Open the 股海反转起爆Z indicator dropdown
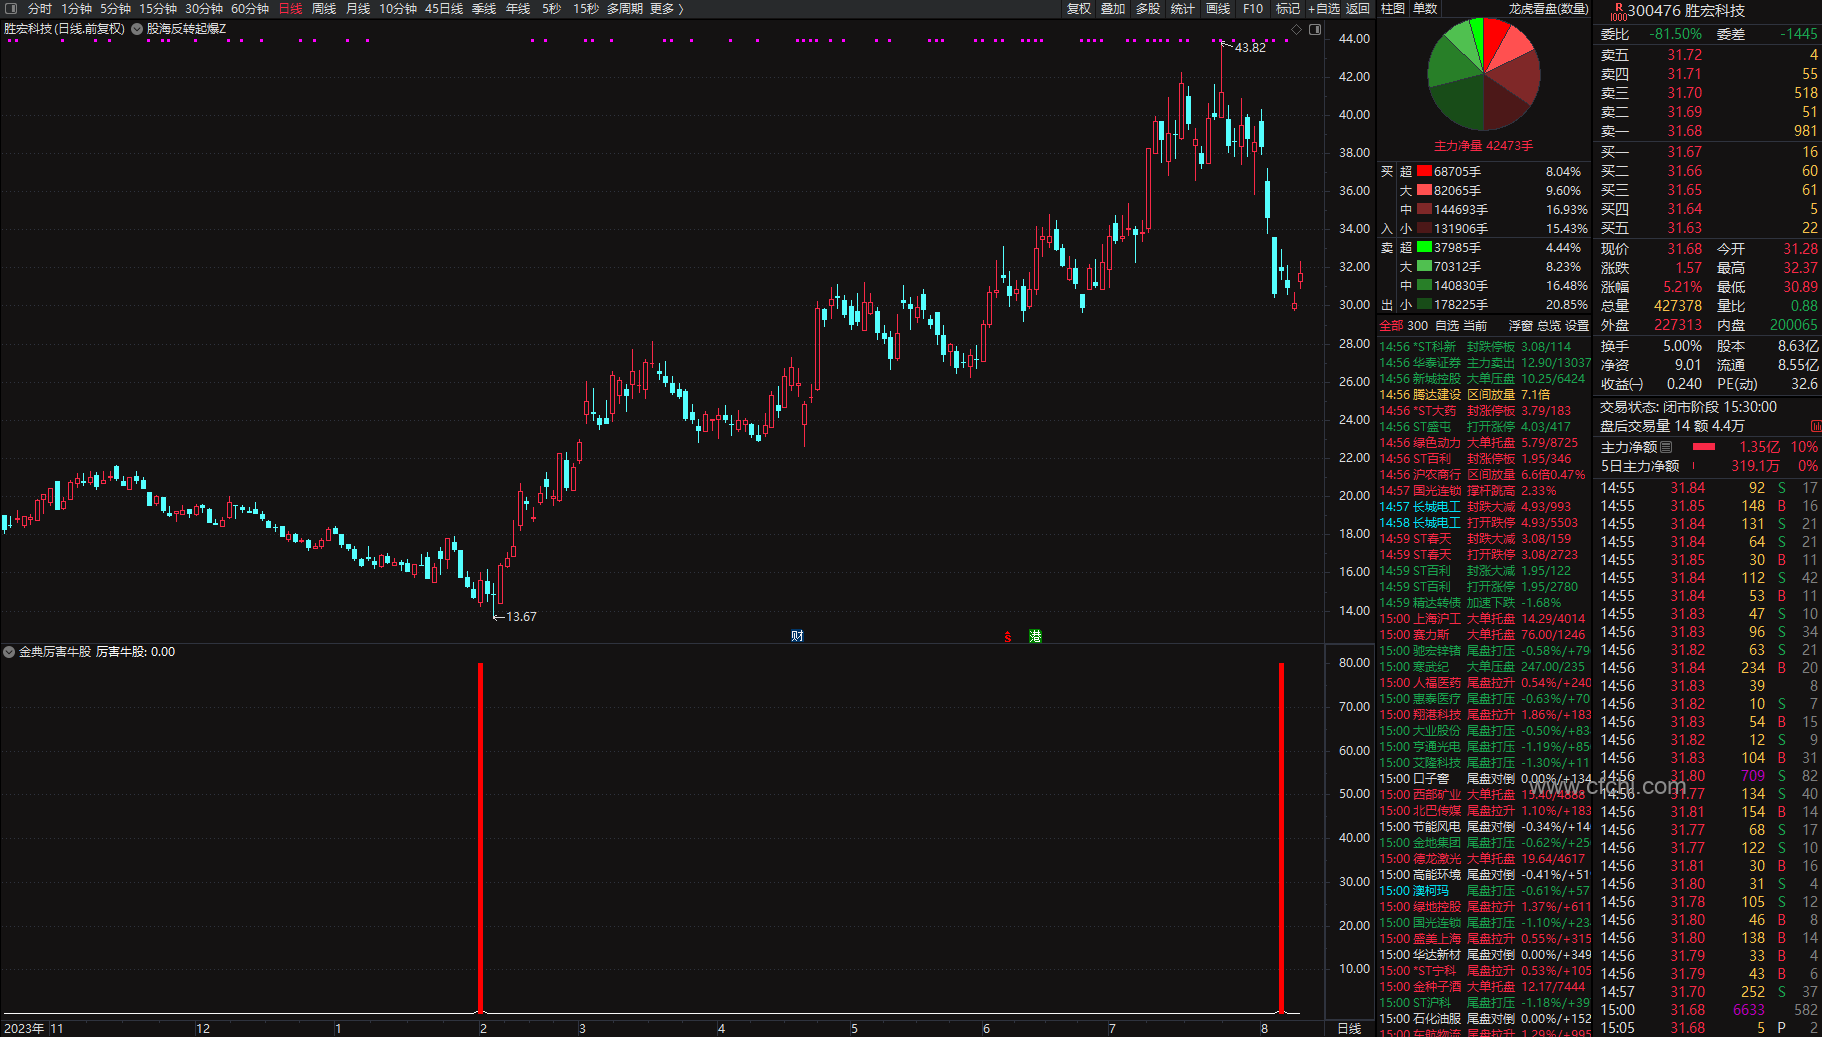This screenshot has height=1037, width=1822. (x=137, y=29)
